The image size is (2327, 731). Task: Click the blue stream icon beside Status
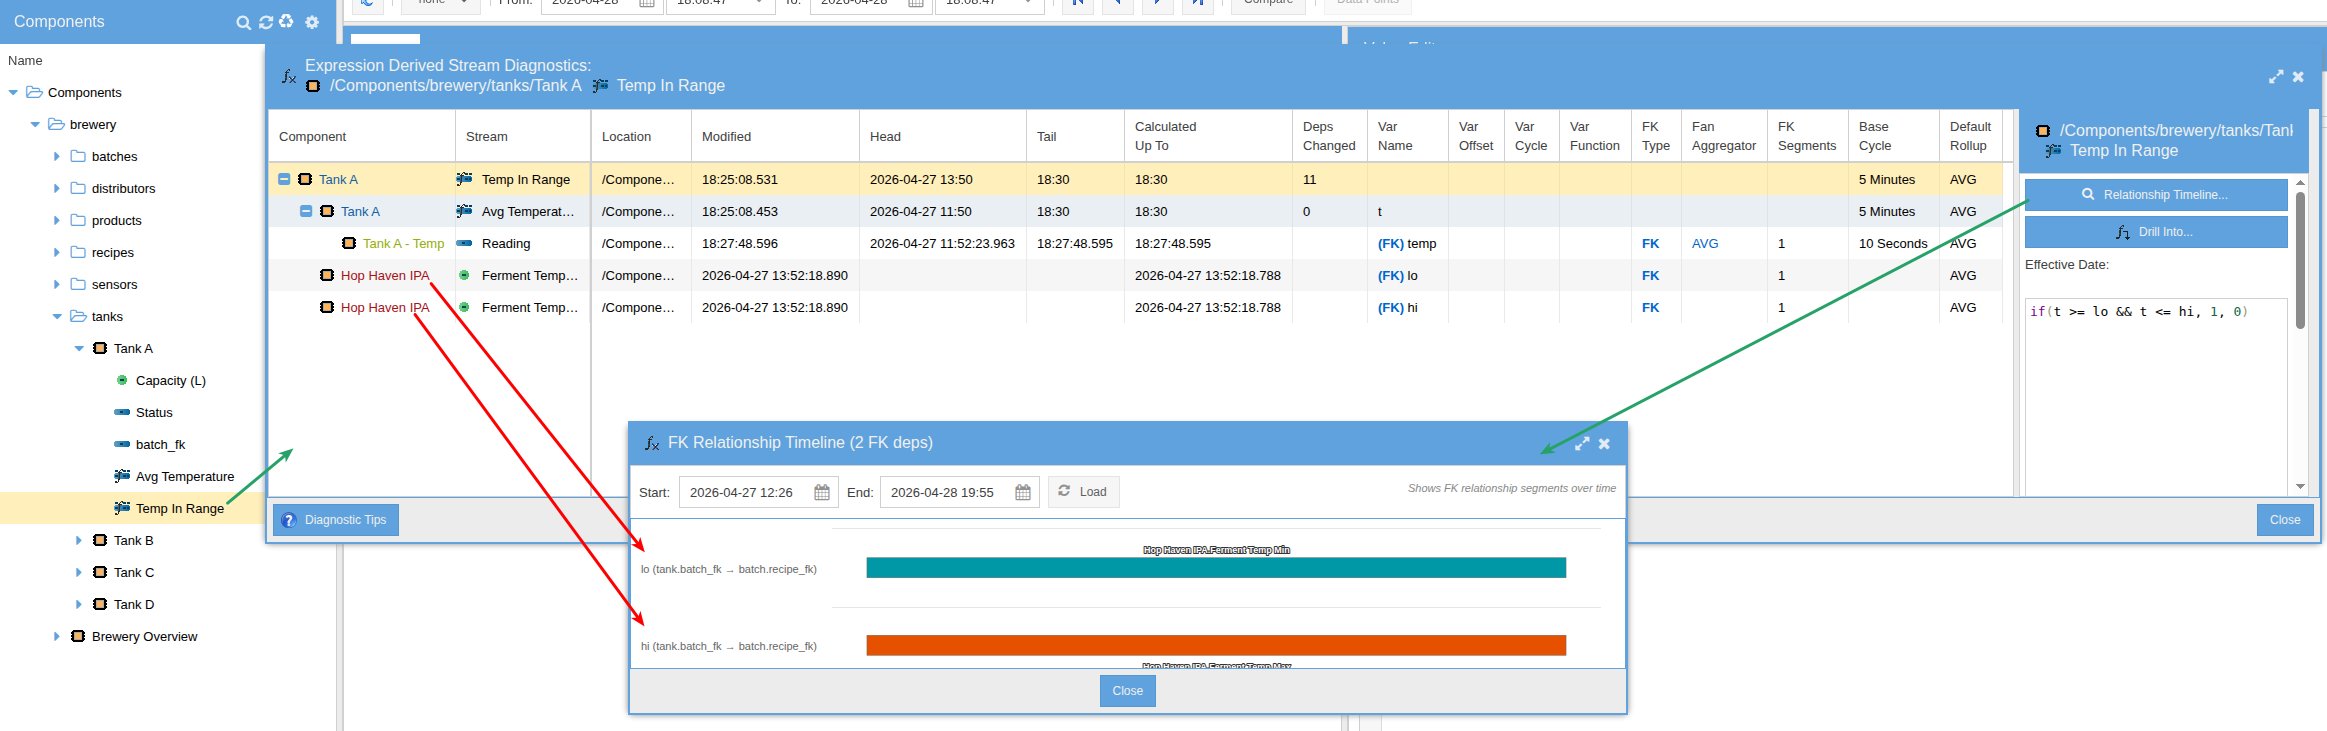(122, 412)
